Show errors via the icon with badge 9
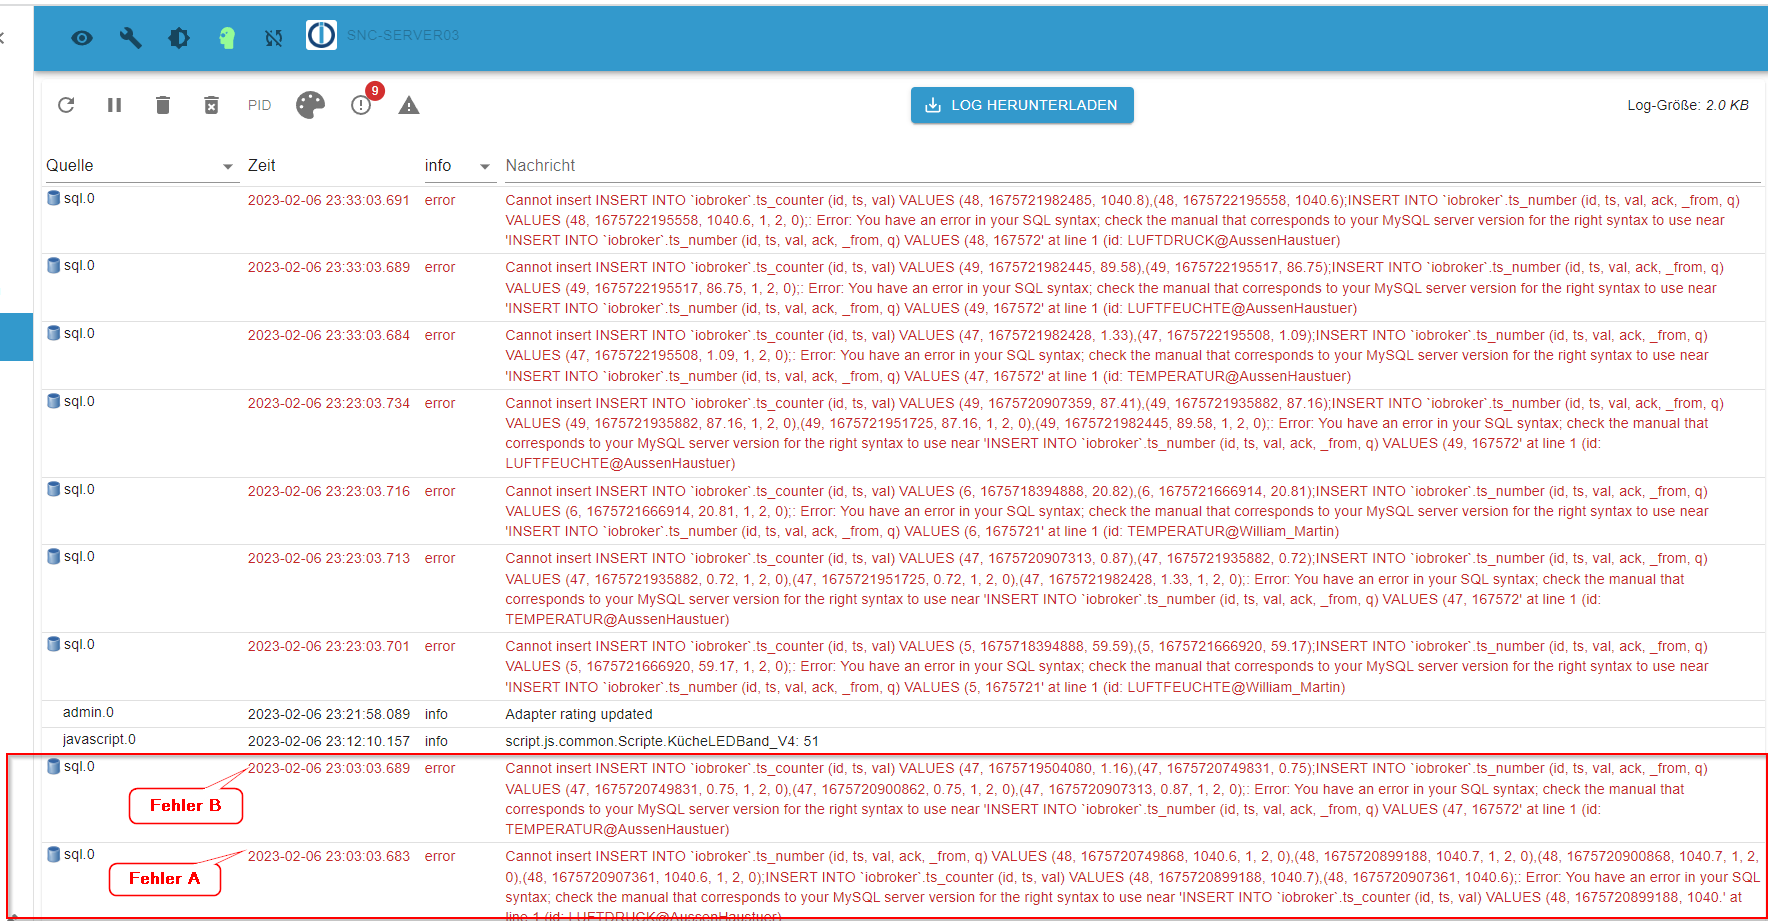Viewport: 1768px width, 921px height. (361, 105)
